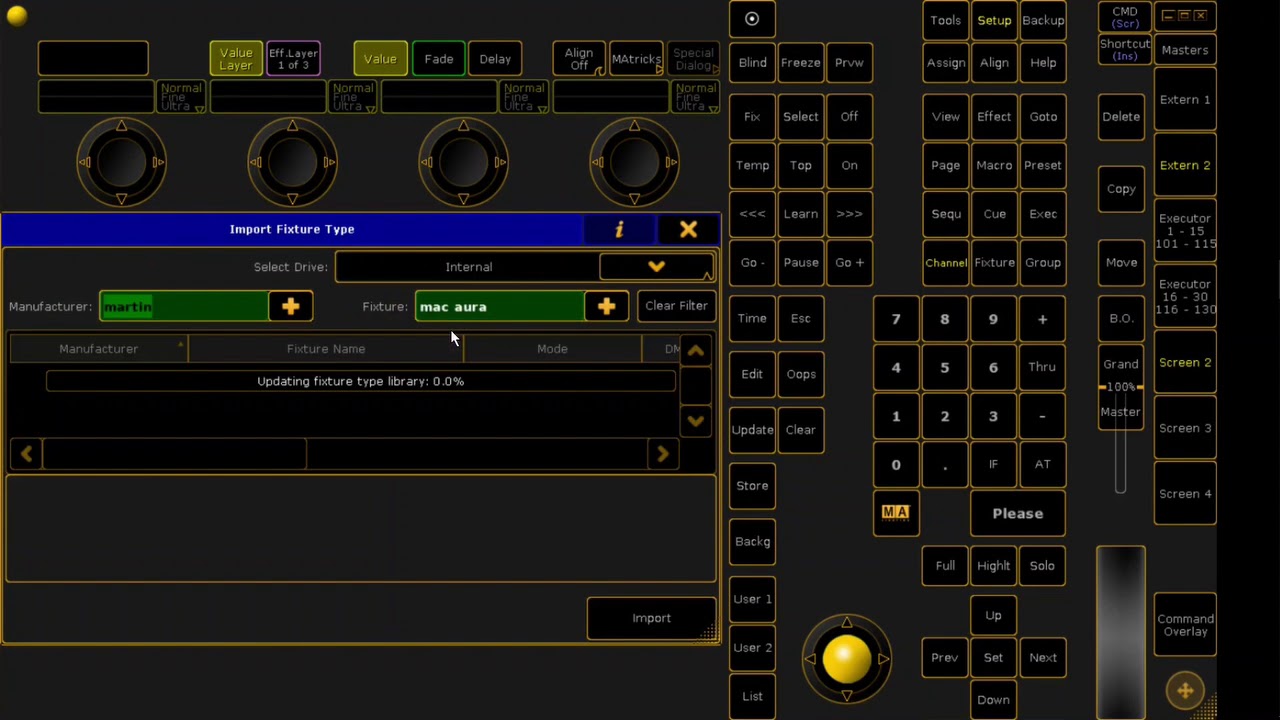Click the orange plus icon below Command Overlay
1280x720 pixels.
click(x=1185, y=690)
